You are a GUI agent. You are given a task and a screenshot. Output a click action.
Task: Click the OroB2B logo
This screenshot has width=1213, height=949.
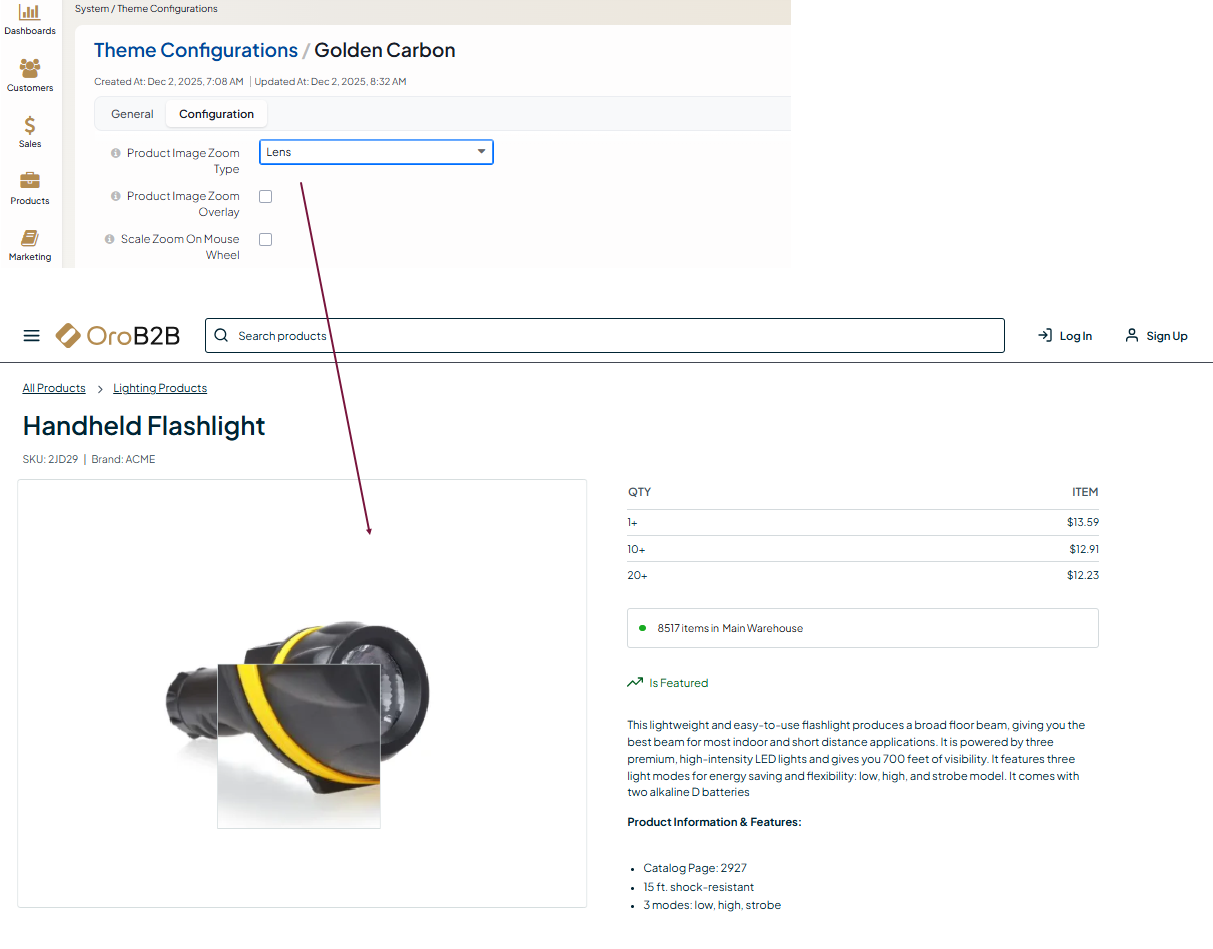(x=118, y=336)
